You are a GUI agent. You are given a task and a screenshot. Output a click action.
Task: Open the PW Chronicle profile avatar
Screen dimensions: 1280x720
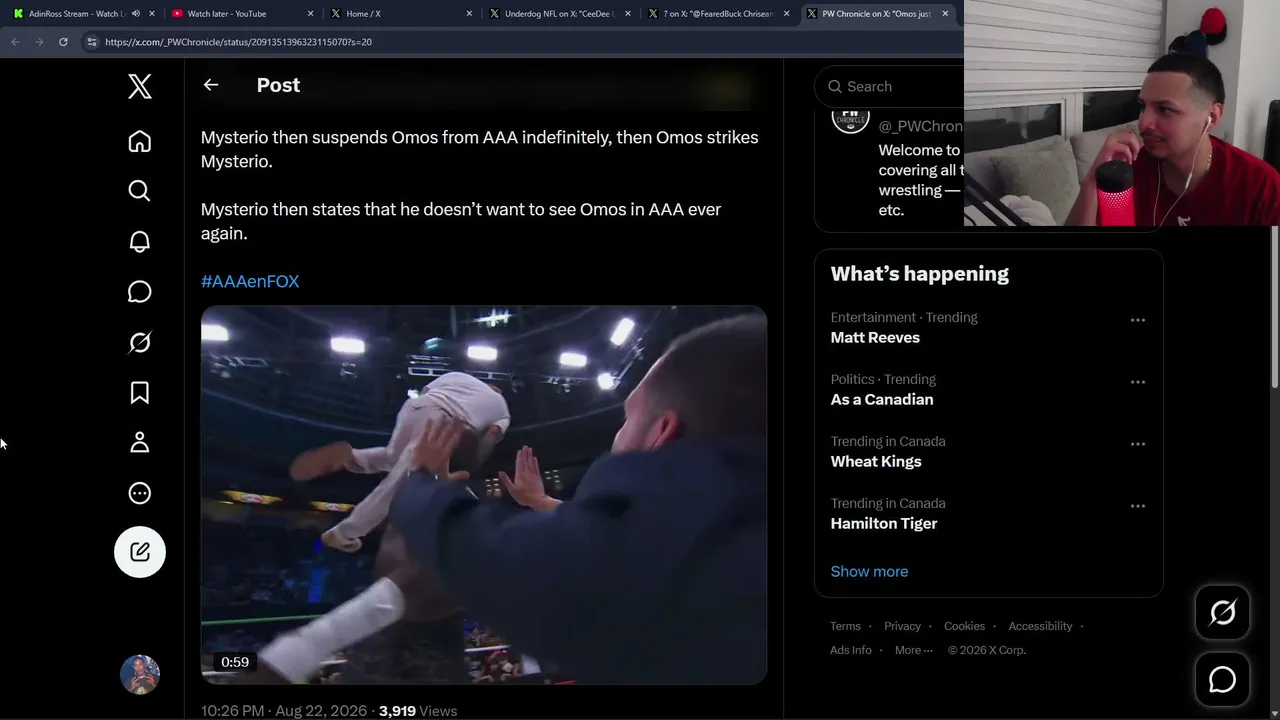coord(850,118)
